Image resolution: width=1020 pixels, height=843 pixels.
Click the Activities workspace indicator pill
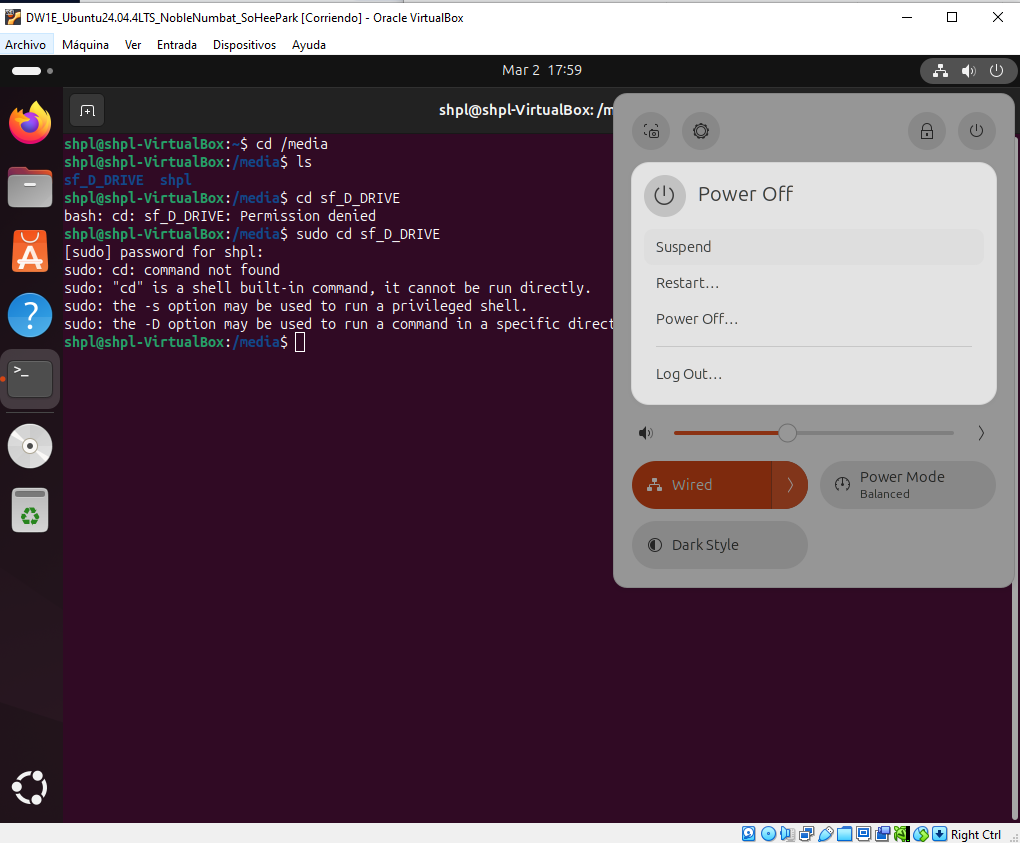click(27, 71)
